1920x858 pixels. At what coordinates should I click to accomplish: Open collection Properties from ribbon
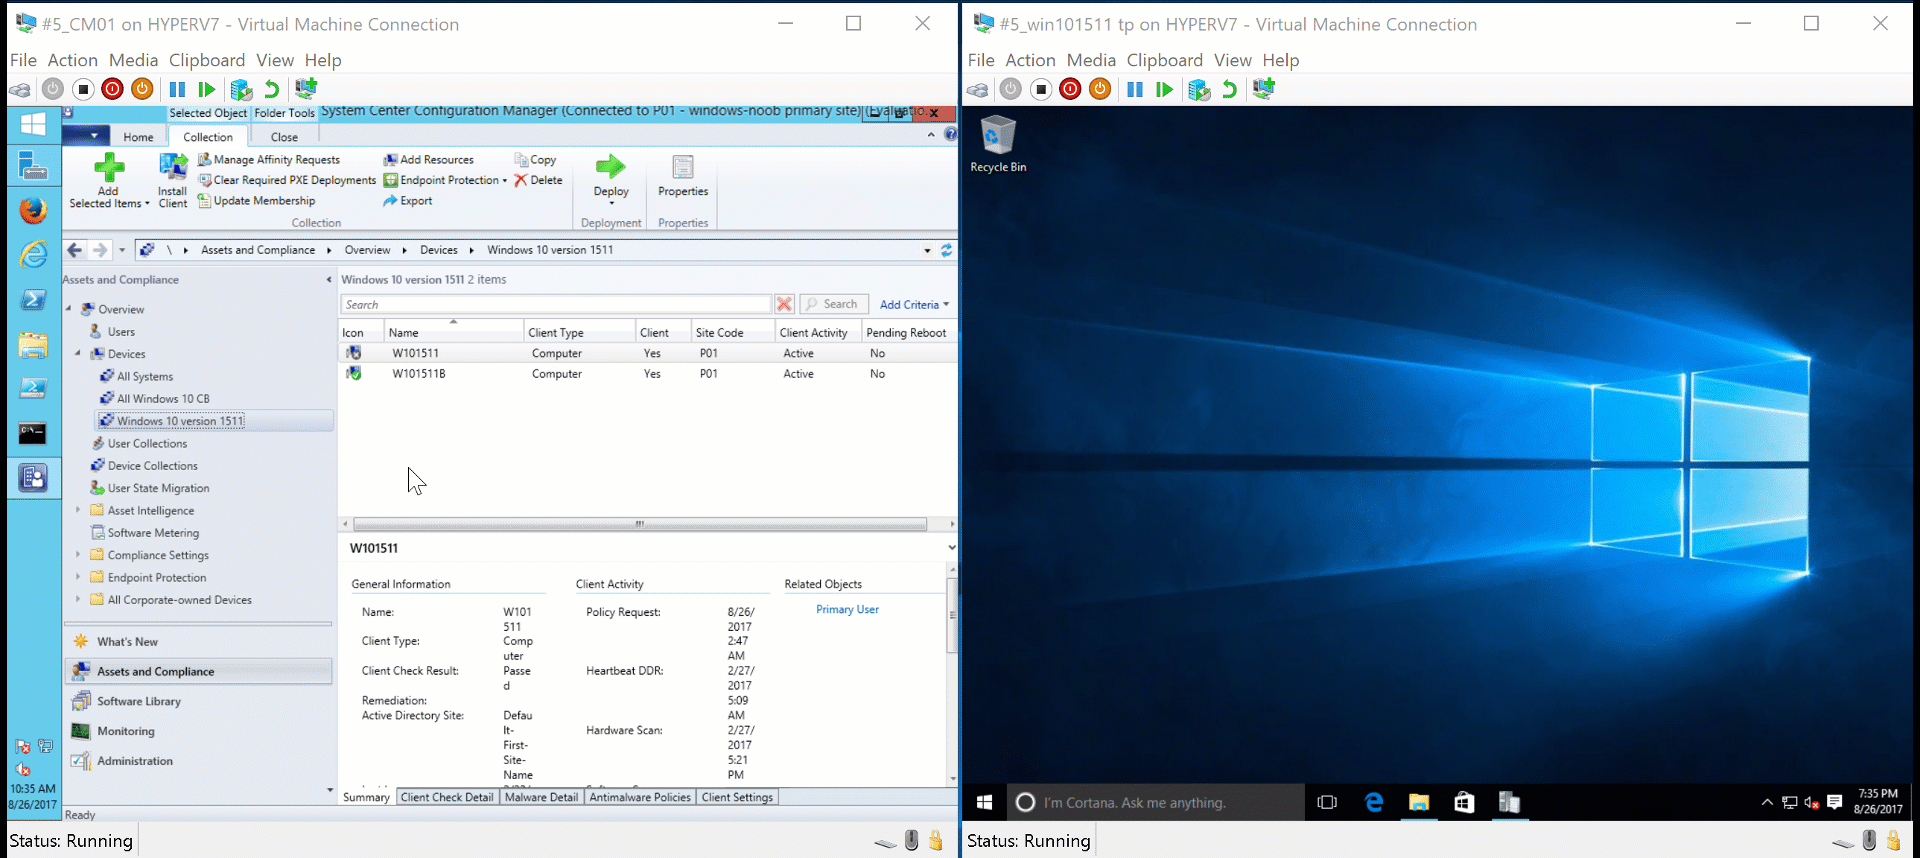[683, 177]
